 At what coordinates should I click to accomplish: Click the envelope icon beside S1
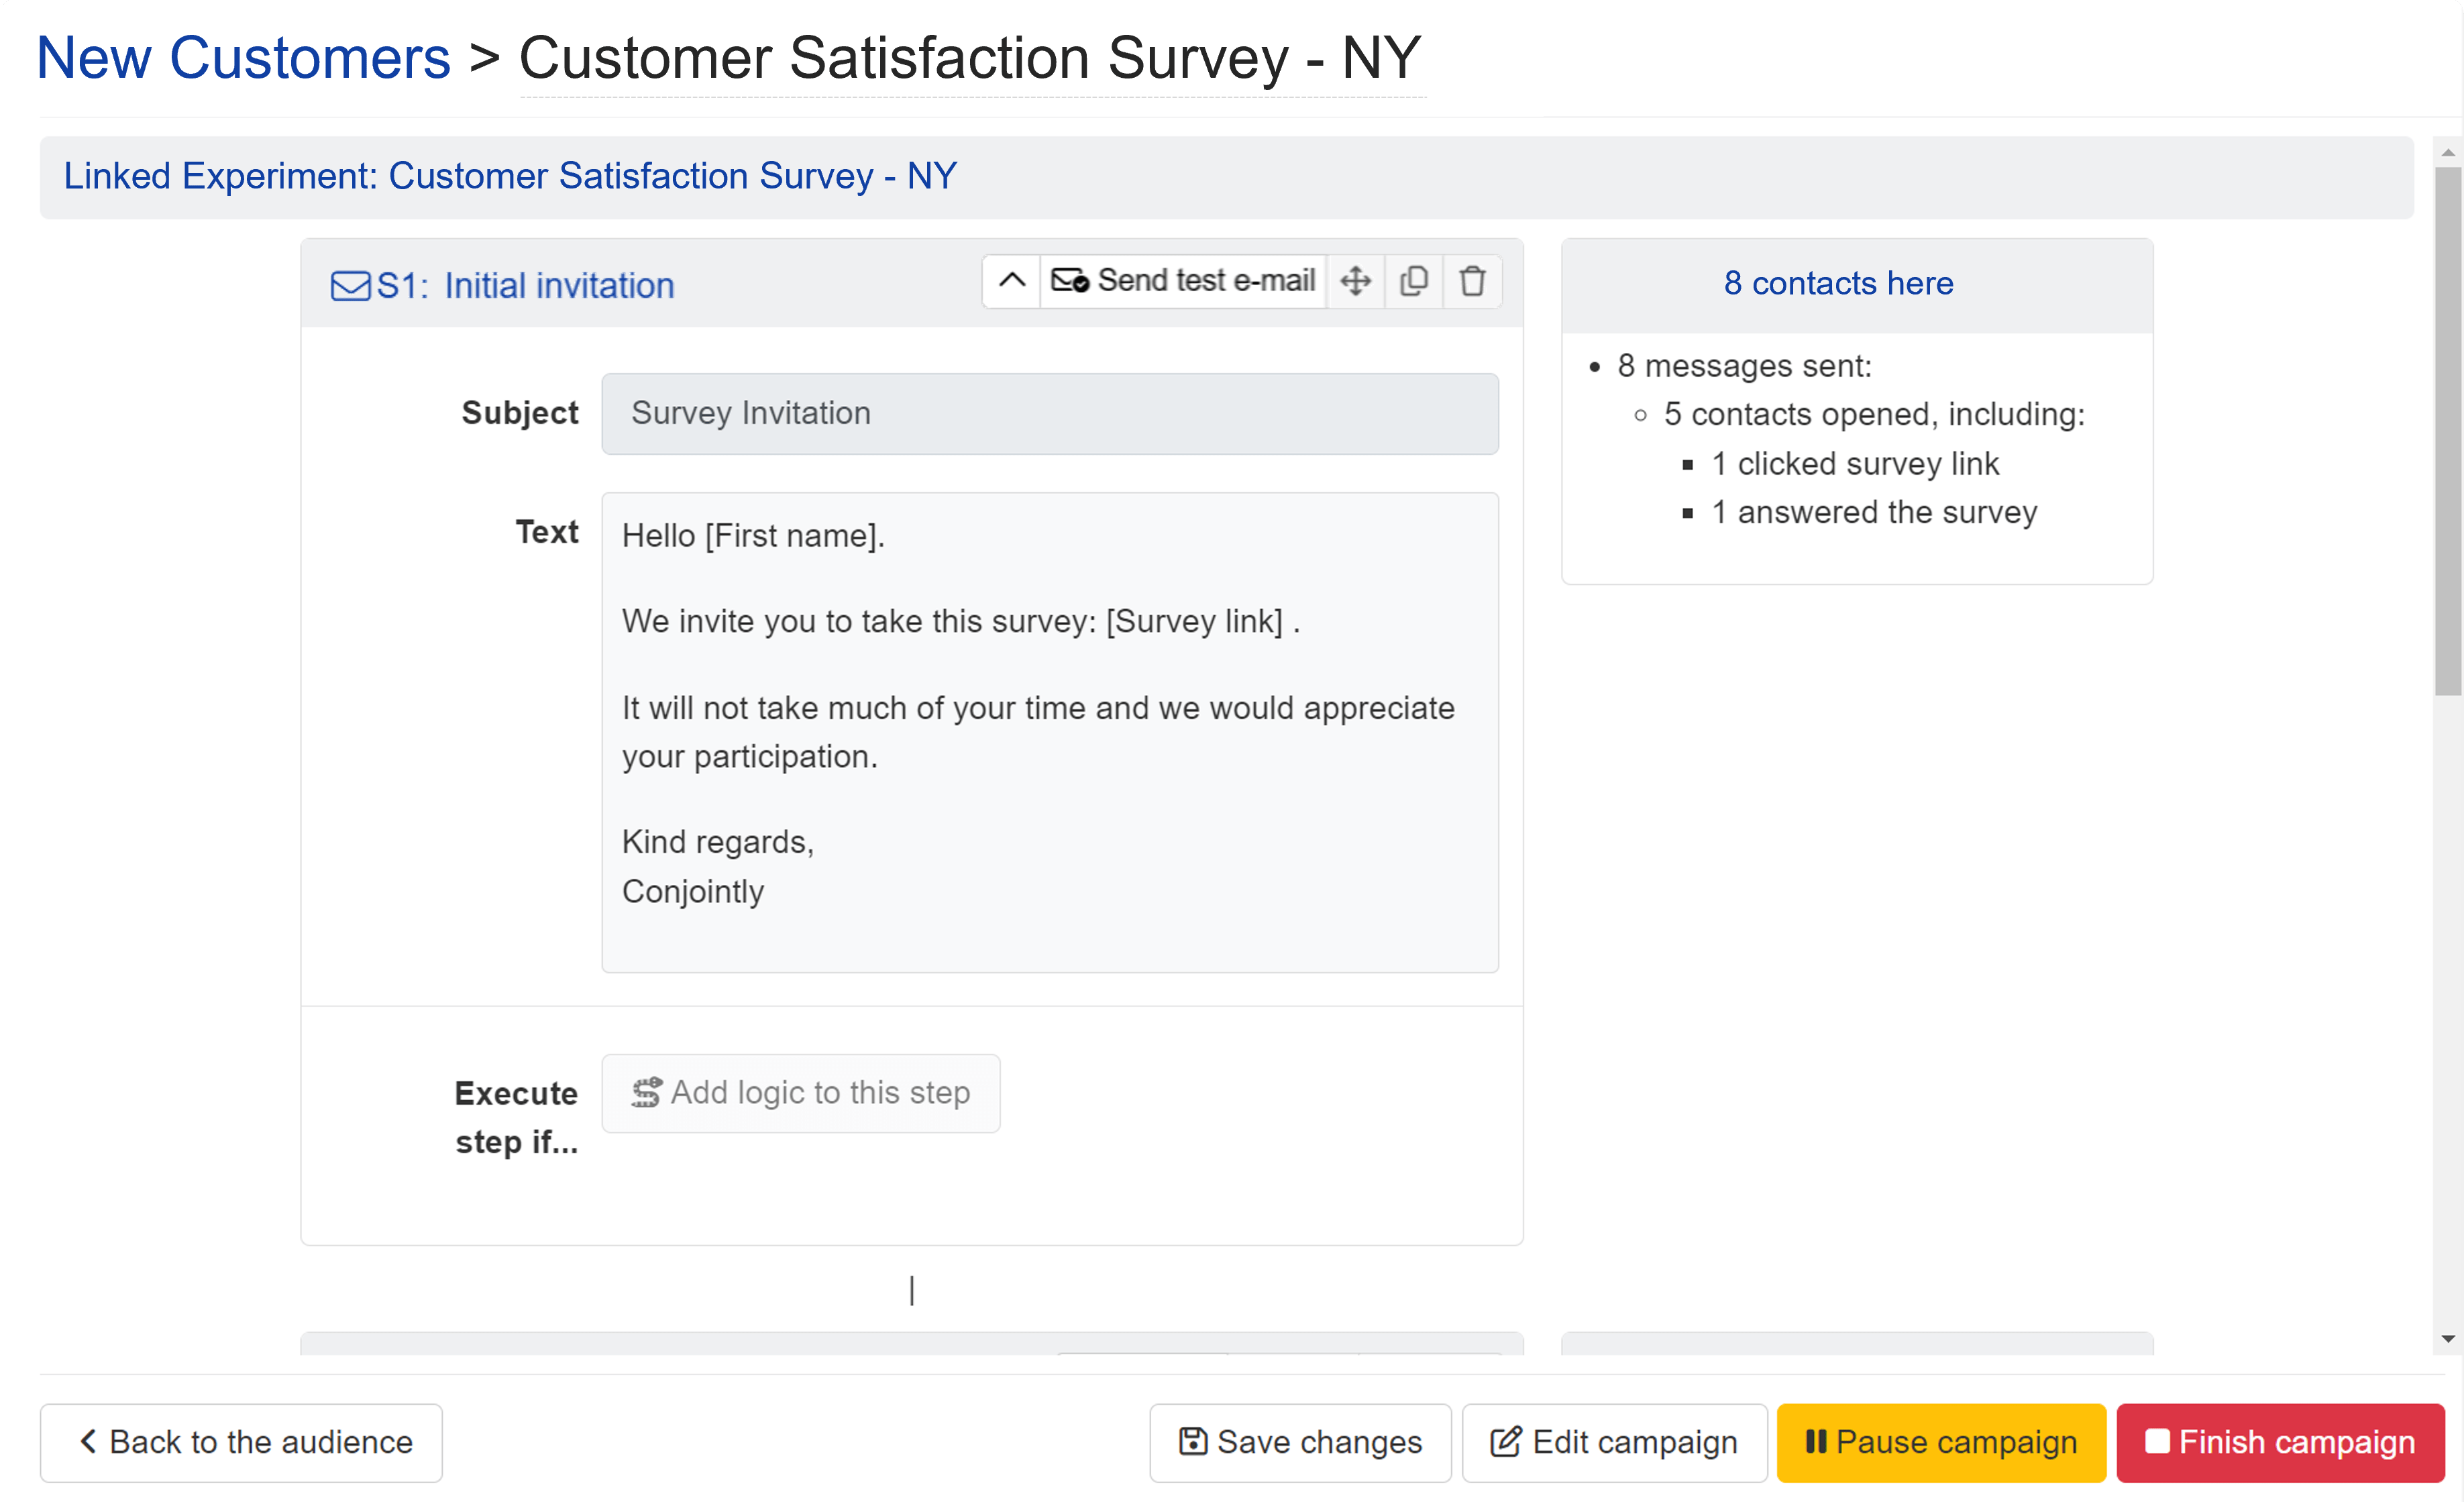coord(350,286)
